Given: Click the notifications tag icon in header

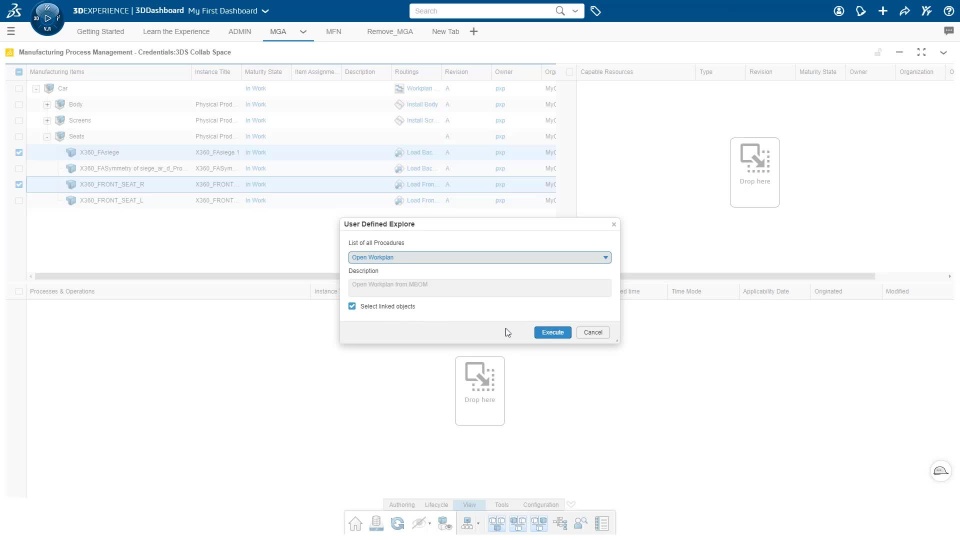Looking at the screenshot, I should coord(861,11).
